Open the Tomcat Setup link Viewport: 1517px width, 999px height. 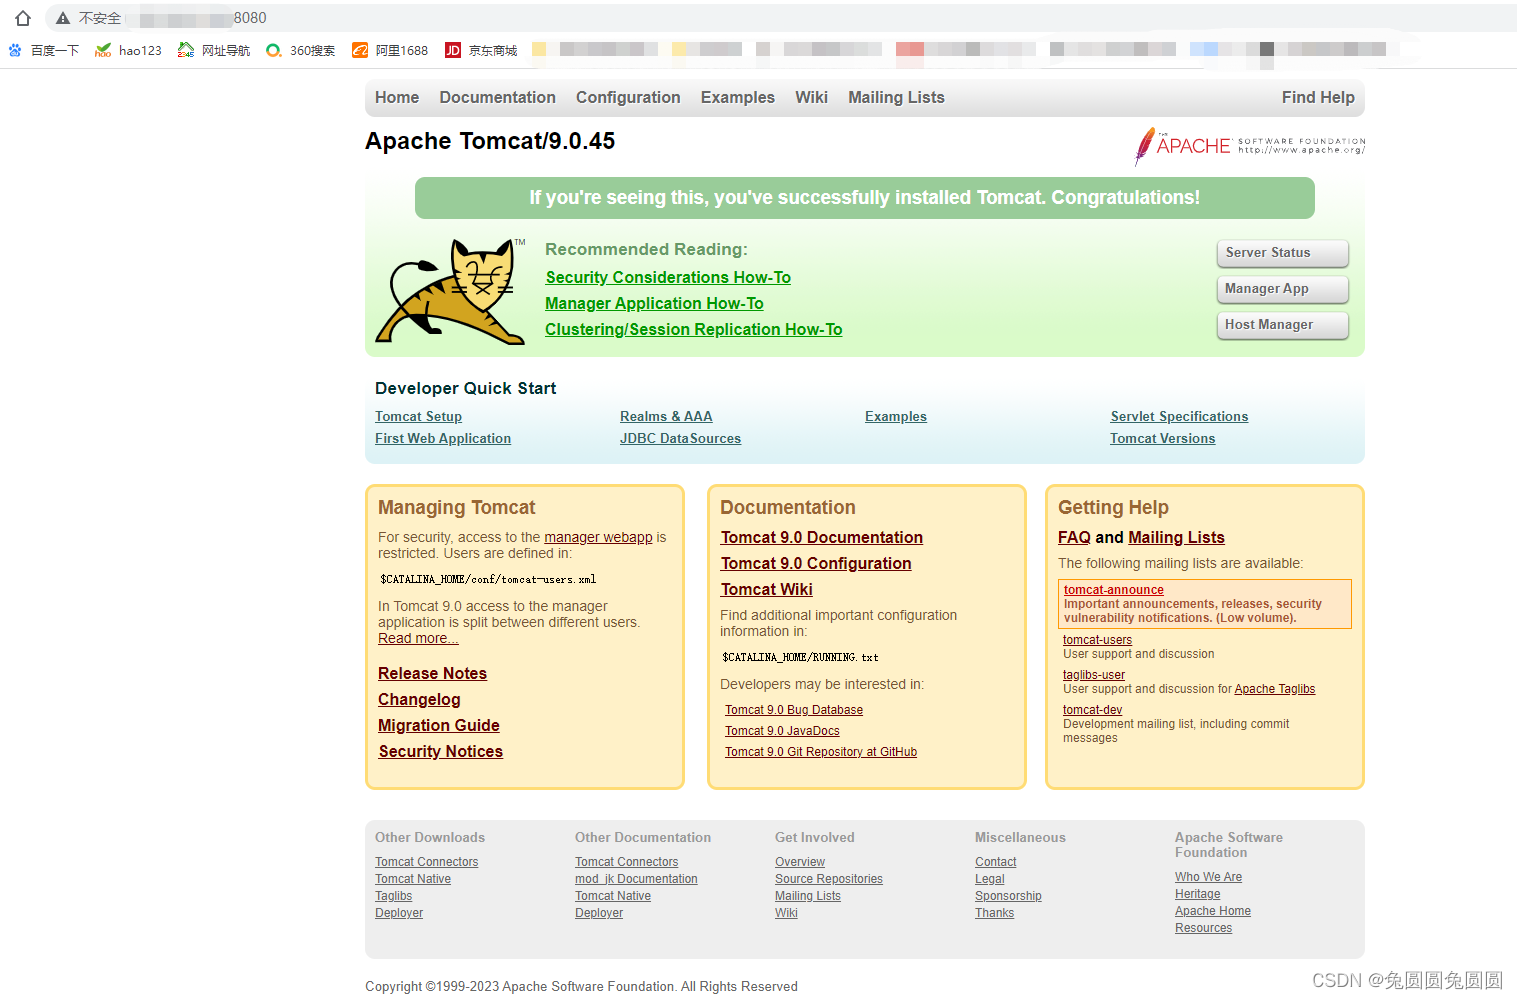(x=418, y=416)
